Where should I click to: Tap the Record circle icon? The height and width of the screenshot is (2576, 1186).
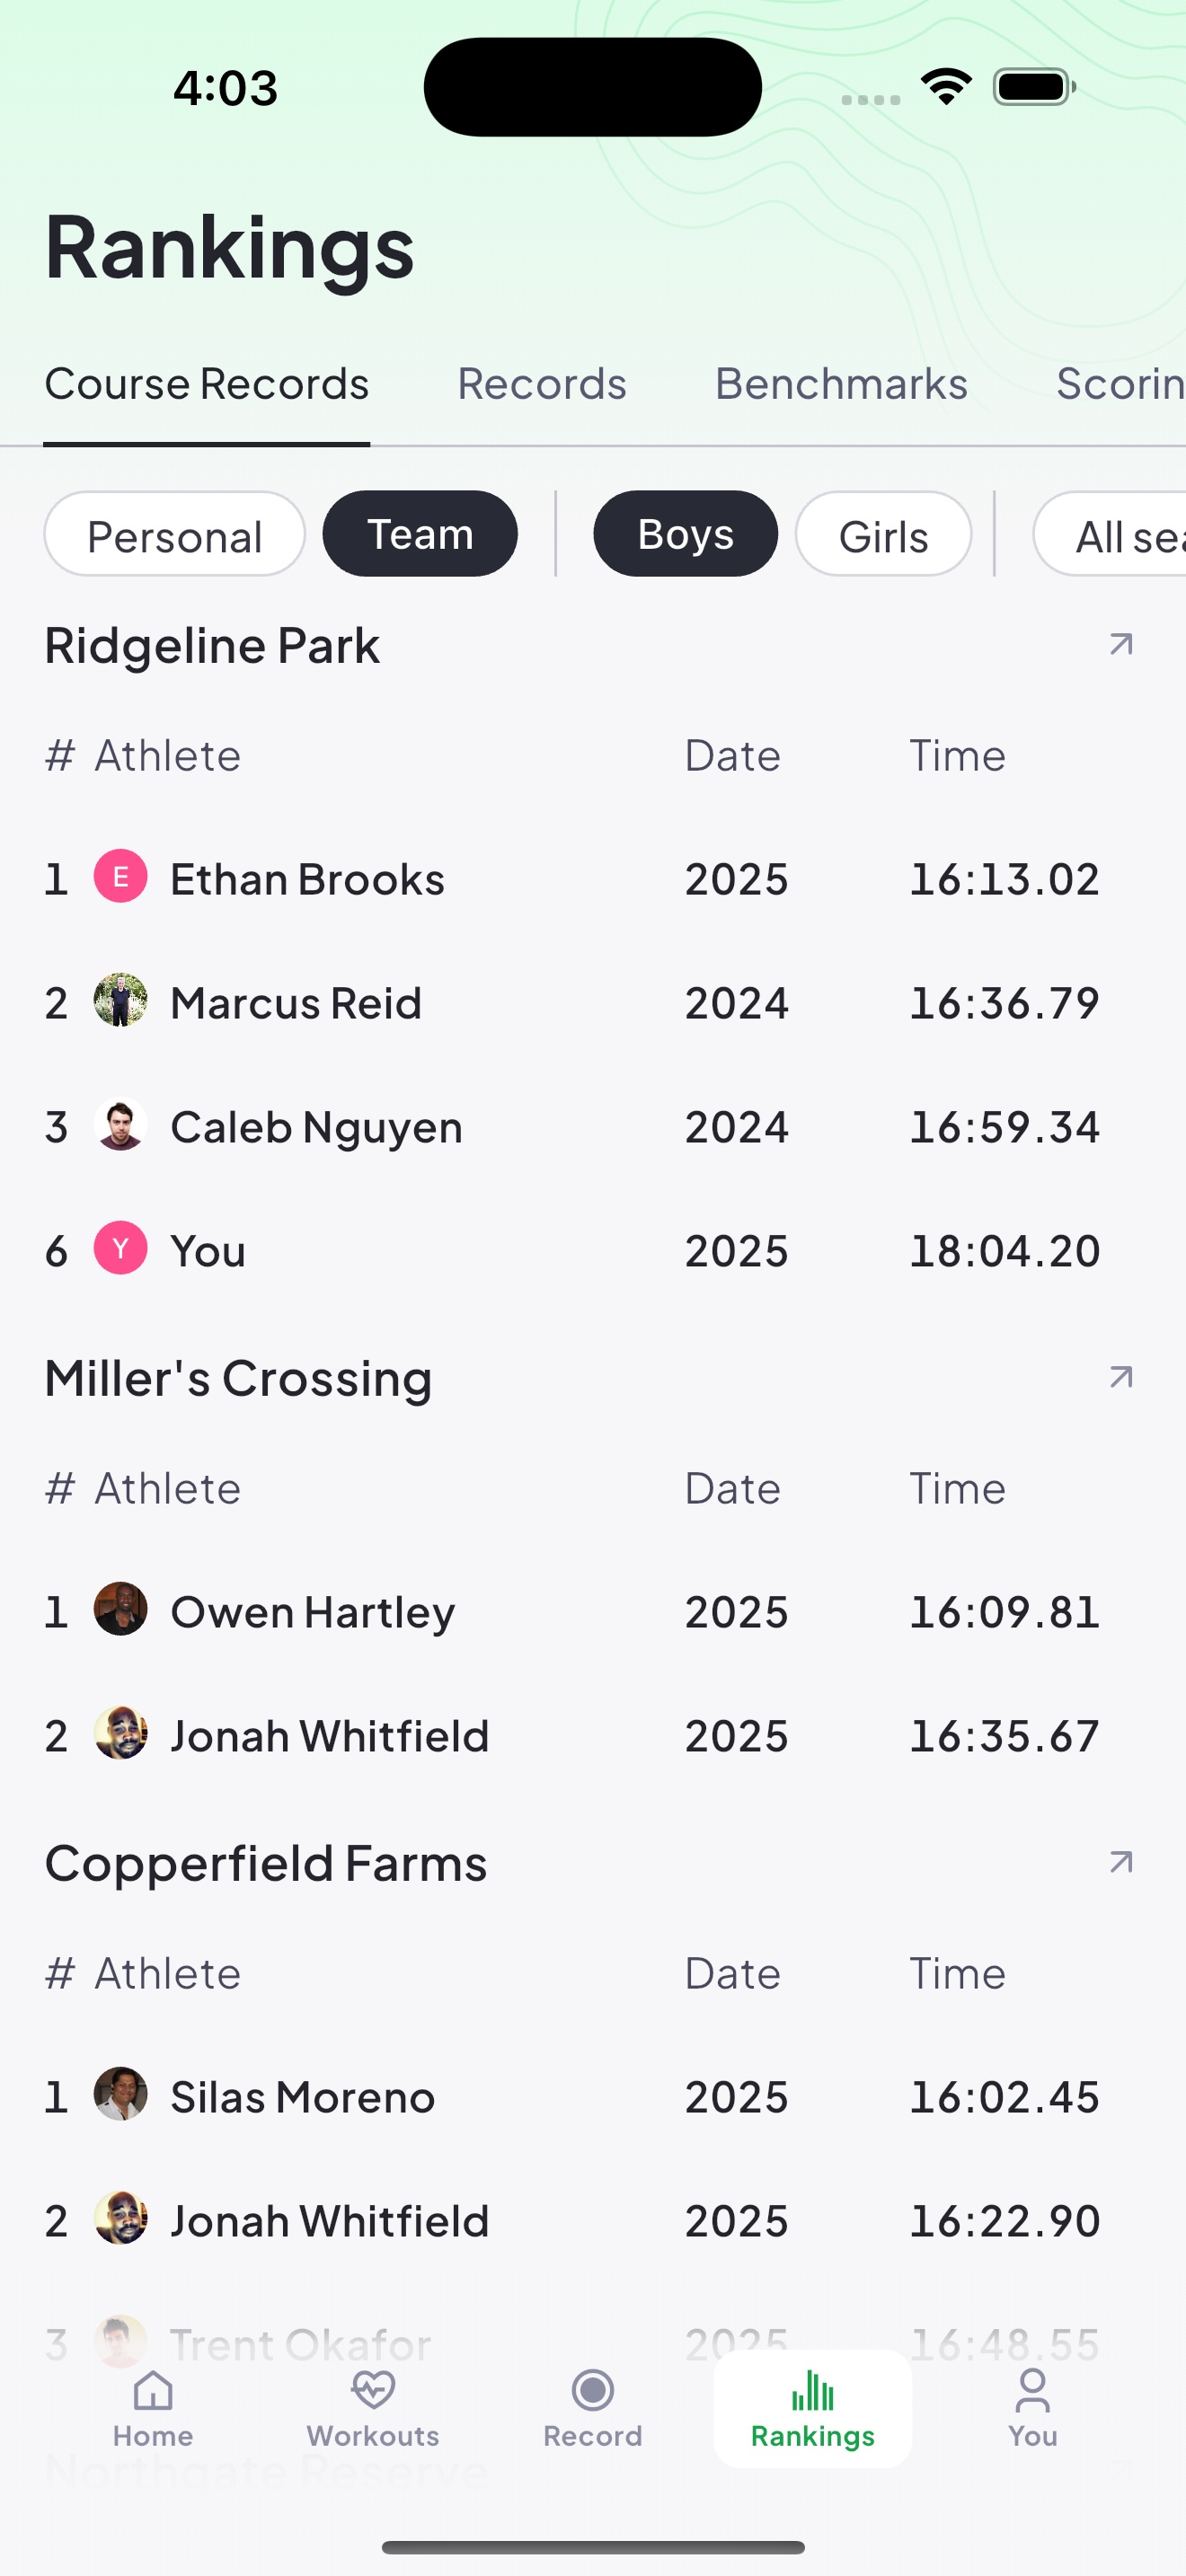click(x=593, y=2391)
